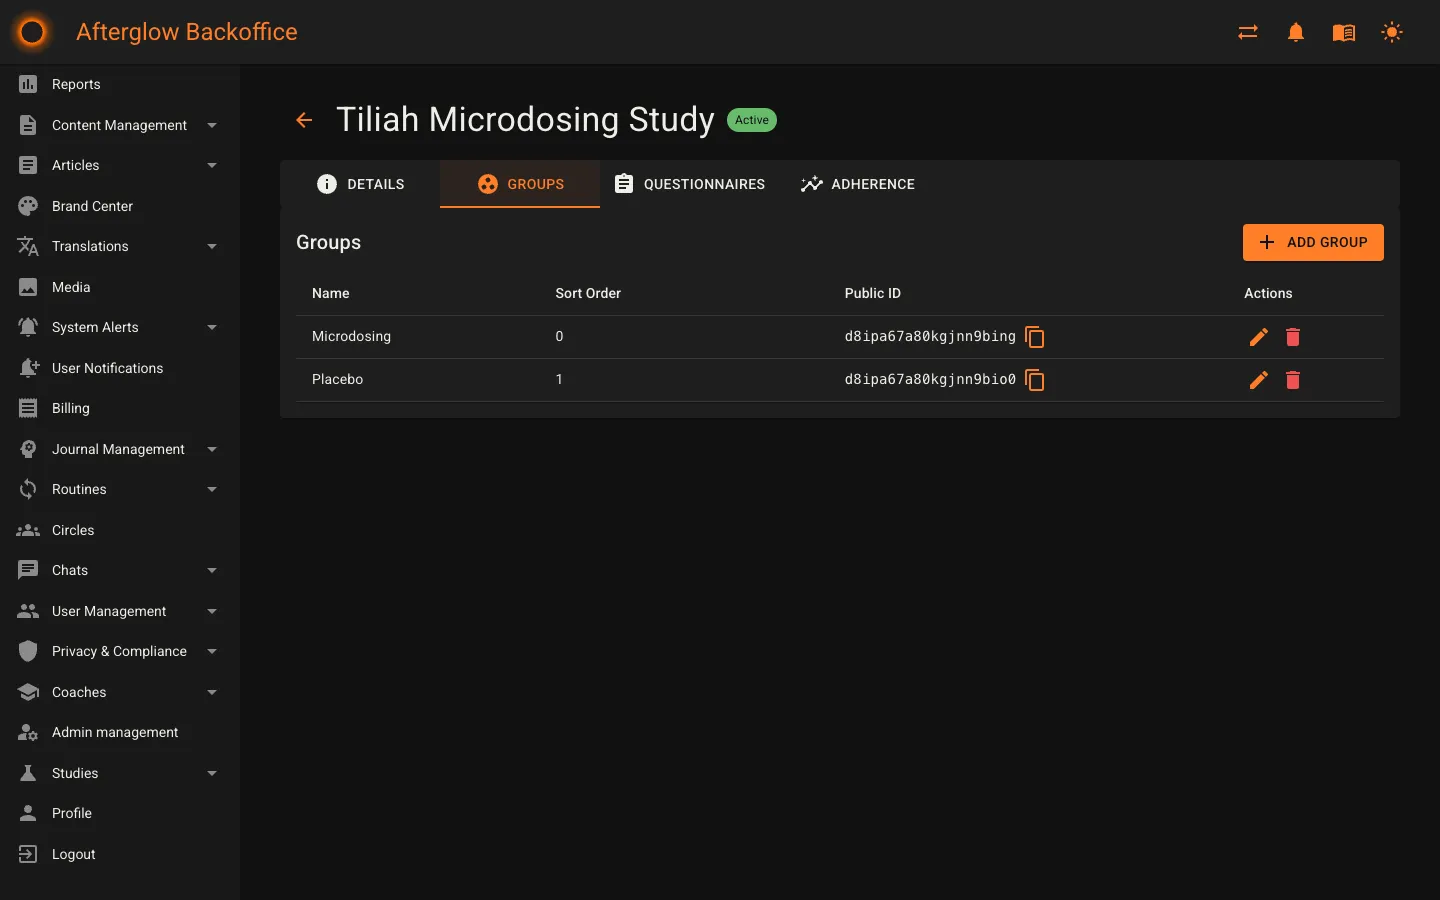
Task: Open the Adherence tab
Action: 857,184
